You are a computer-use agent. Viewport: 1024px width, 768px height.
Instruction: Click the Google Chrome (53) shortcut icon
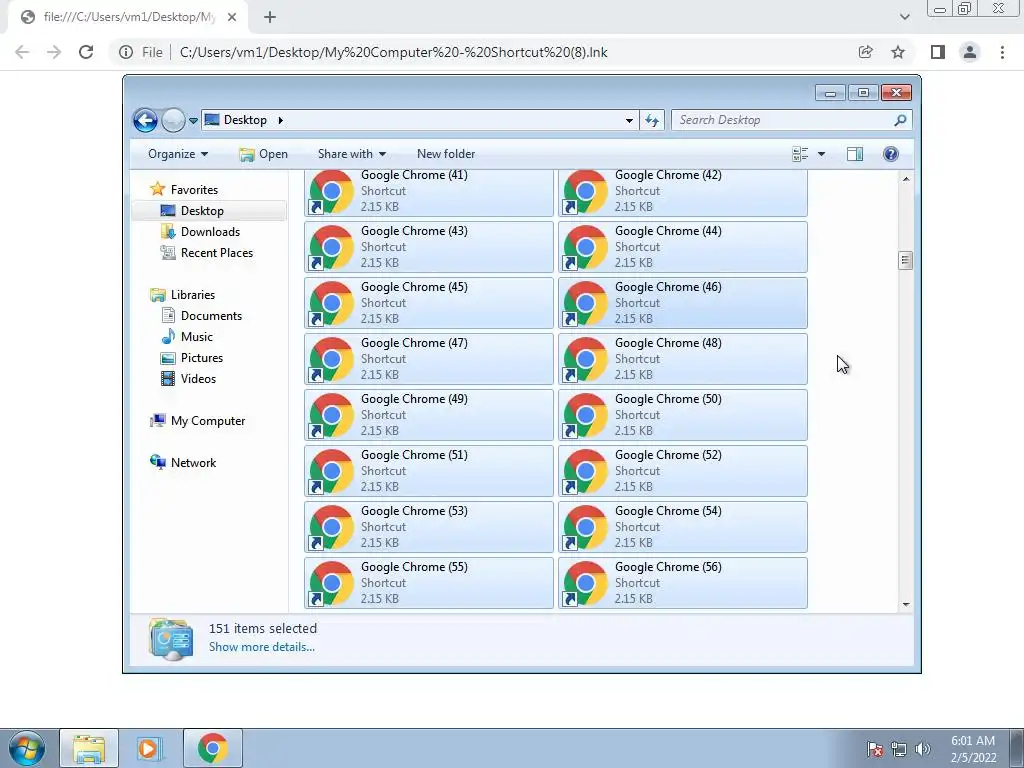(x=331, y=527)
